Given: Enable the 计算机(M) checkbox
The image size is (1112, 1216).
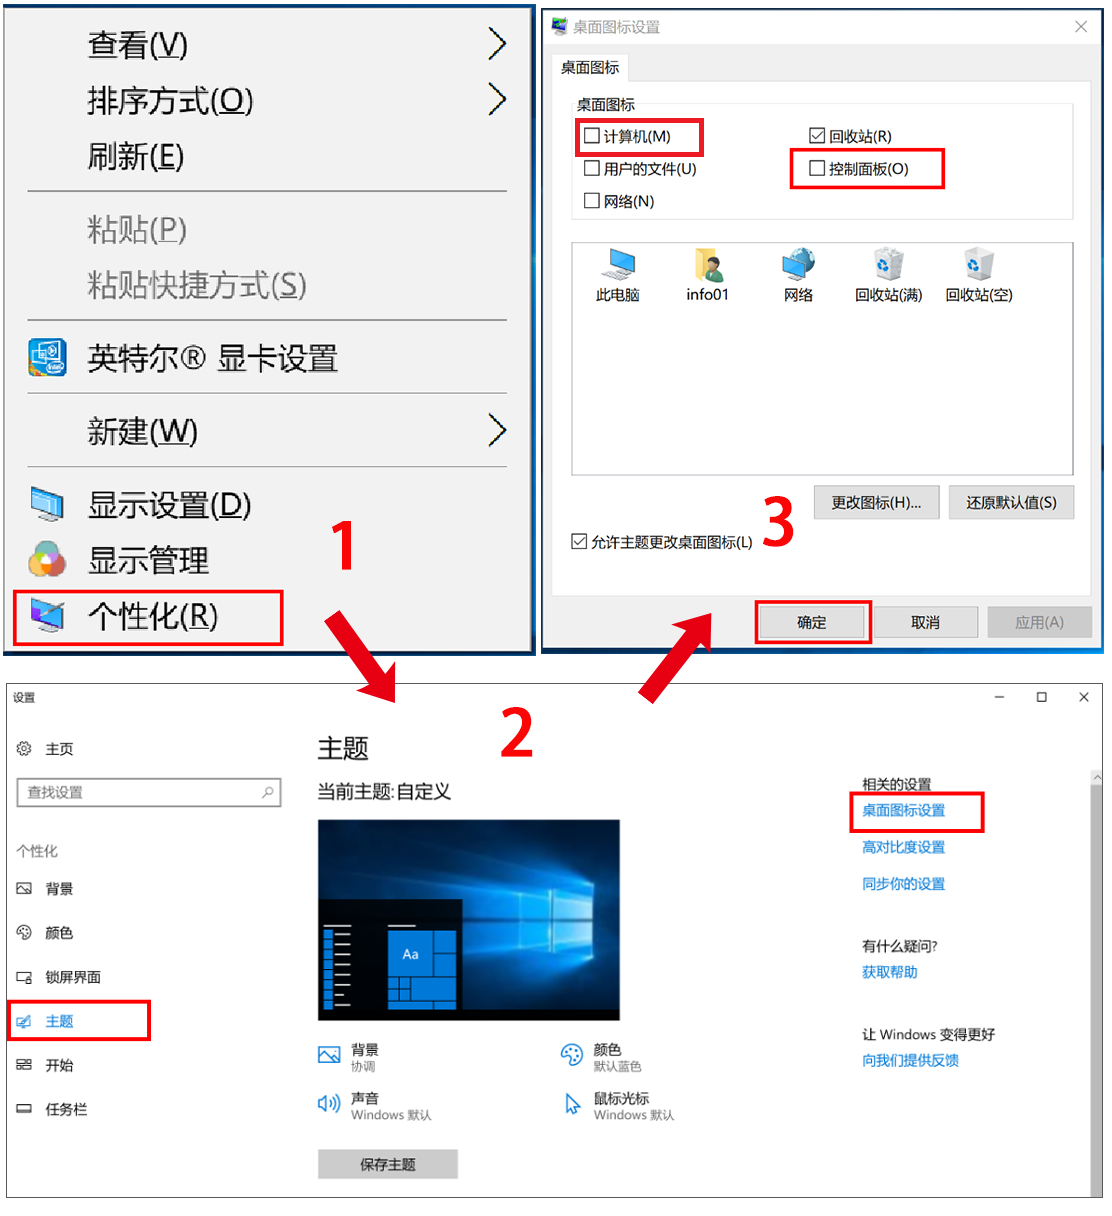Looking at the screenshot, I should coord(592,136).
